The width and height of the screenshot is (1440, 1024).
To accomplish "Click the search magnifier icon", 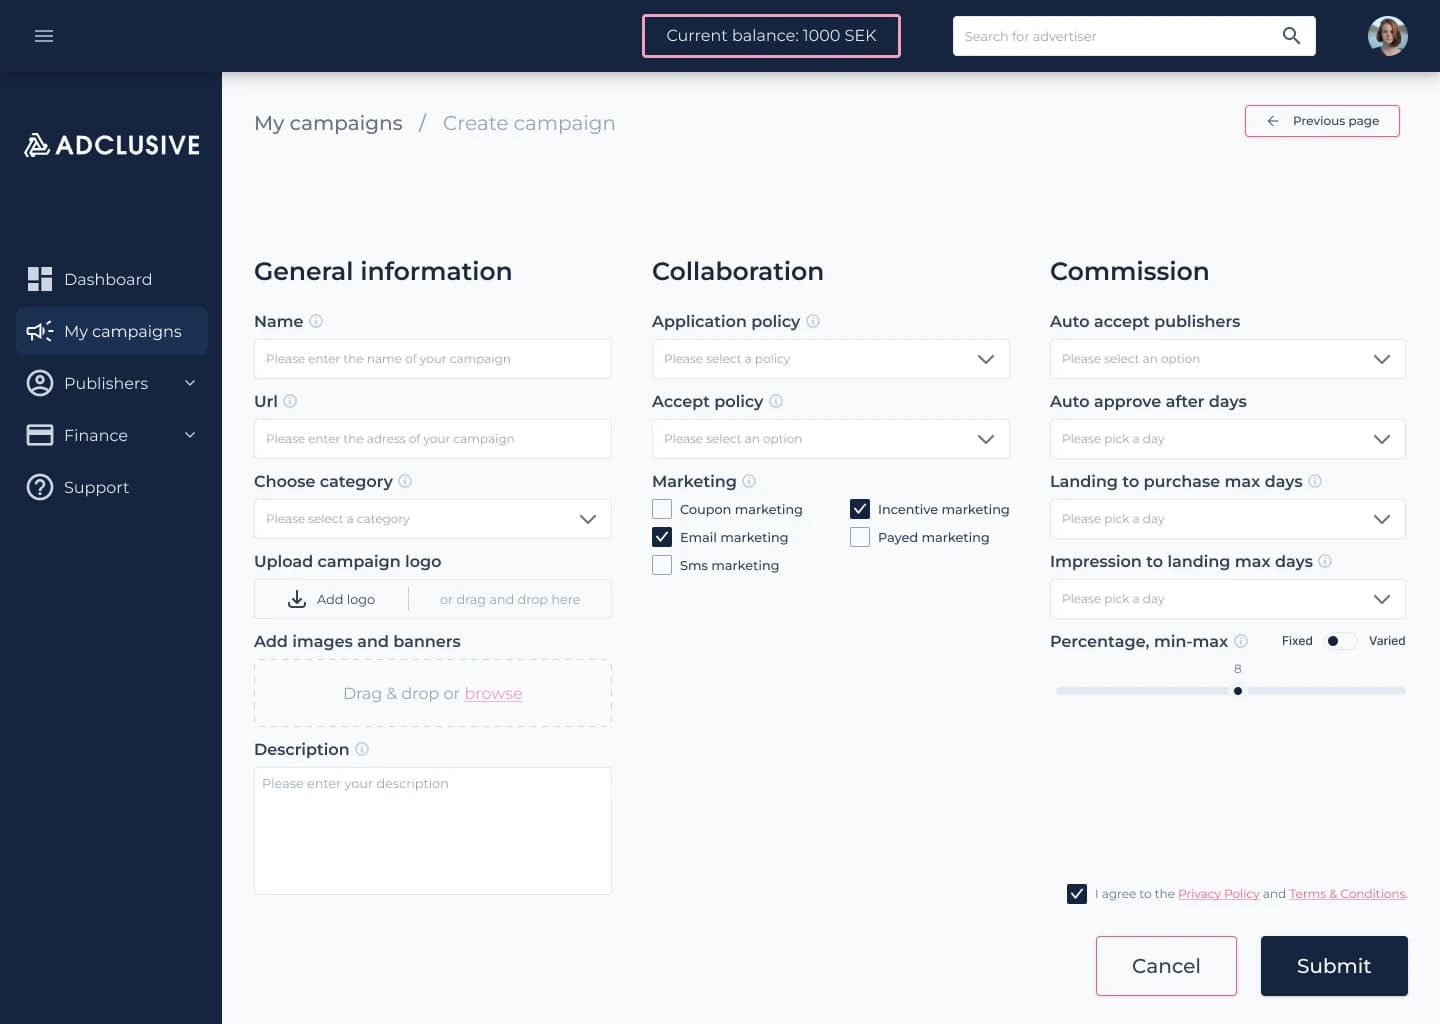I will pos(1291,36).
